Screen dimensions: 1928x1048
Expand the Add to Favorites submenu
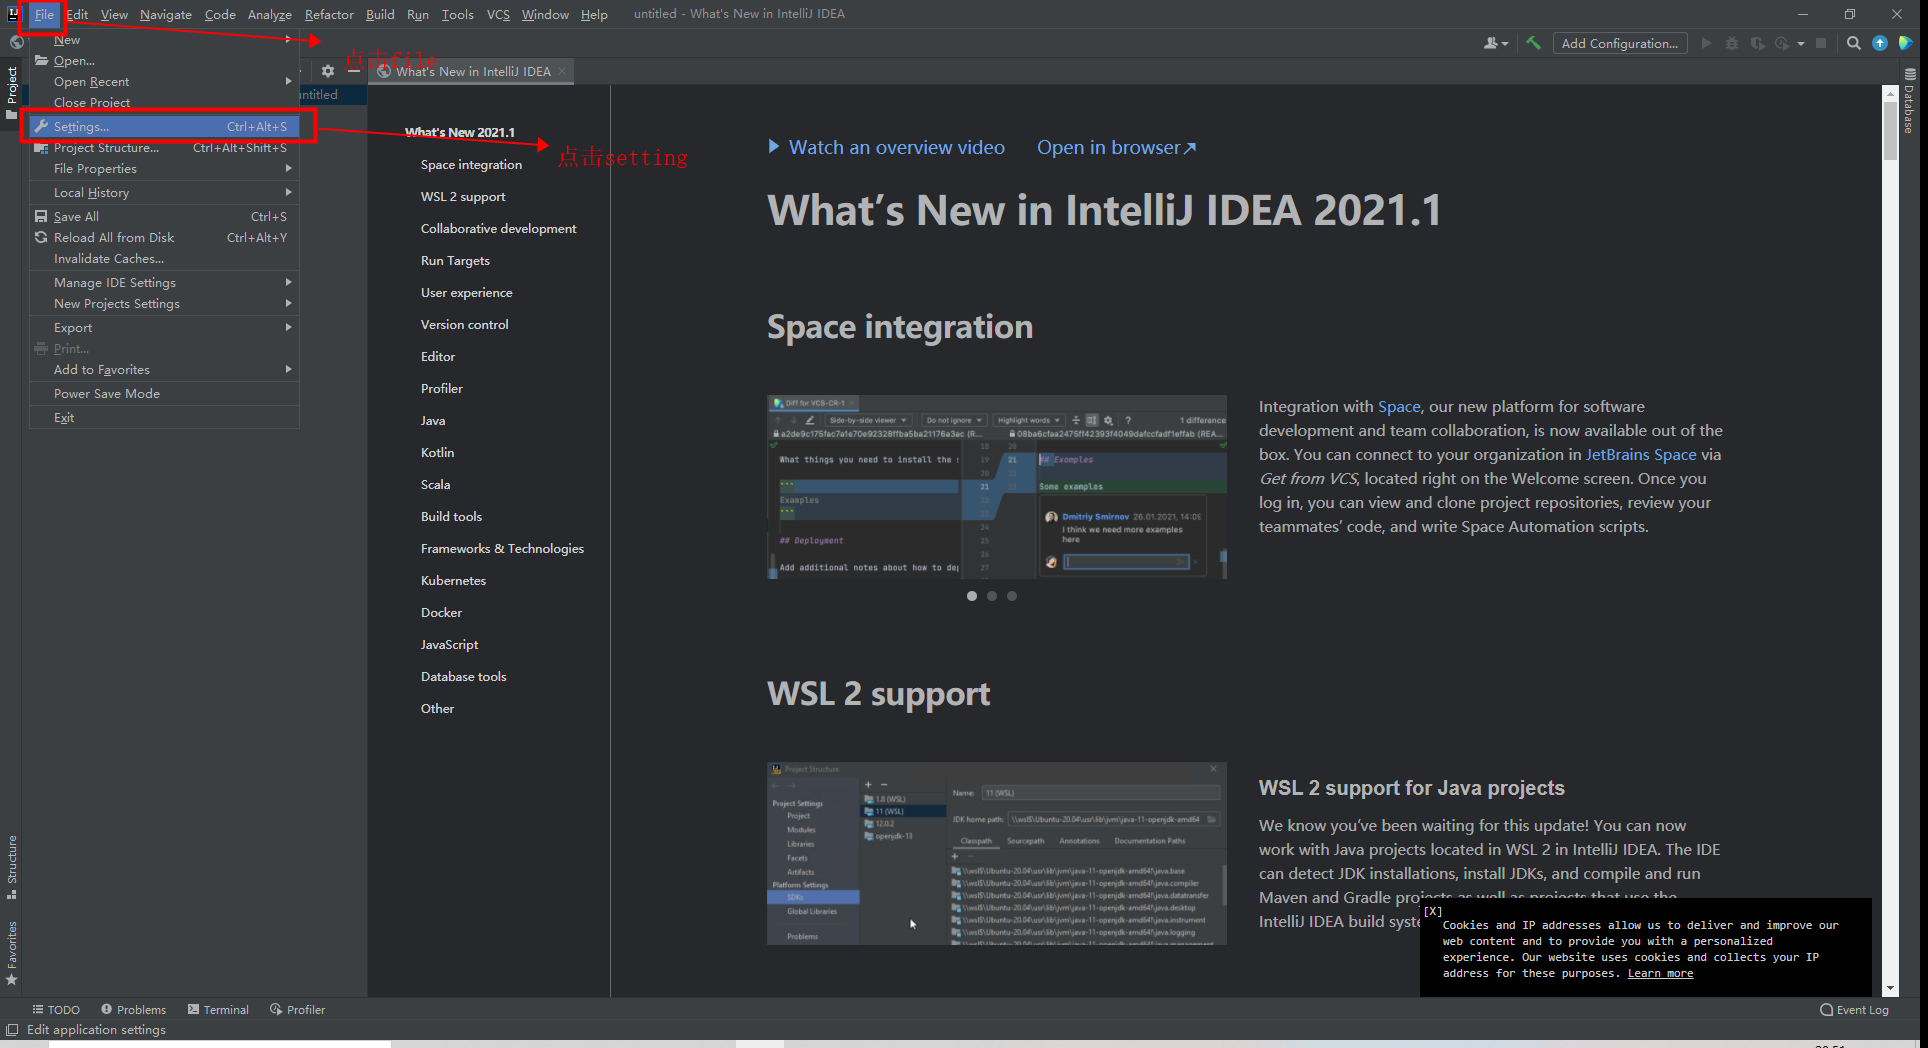point(288,370)
